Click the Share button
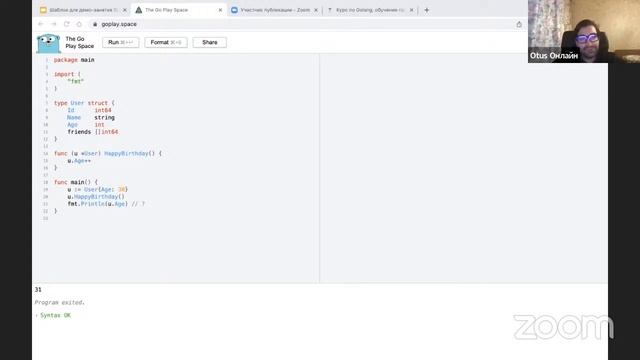640x360 pixels. (x=209, y=42)
